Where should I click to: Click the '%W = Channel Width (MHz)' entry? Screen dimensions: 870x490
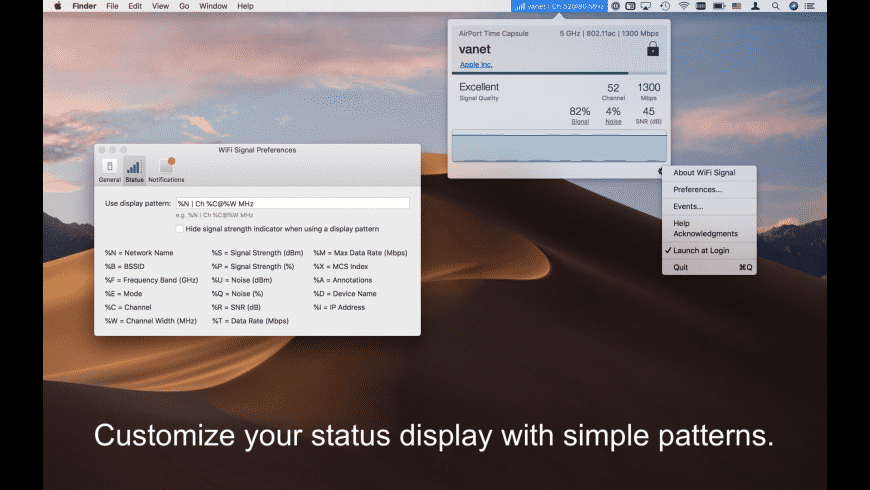pos(150,321)
